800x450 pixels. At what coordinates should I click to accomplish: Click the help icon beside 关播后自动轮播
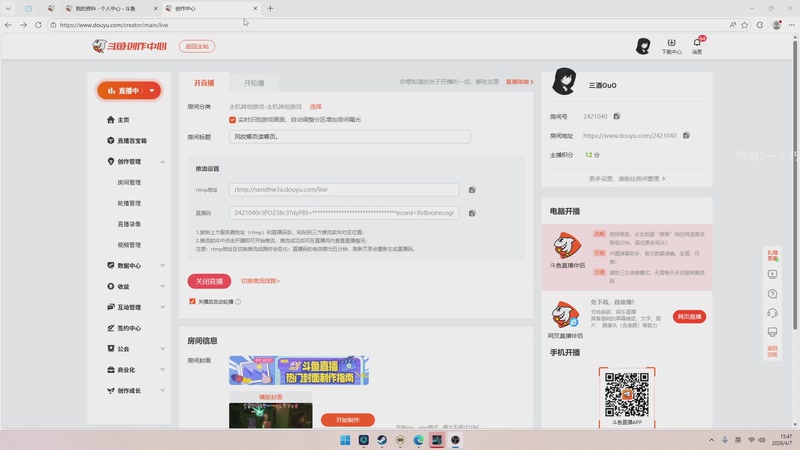click(238, 302)
